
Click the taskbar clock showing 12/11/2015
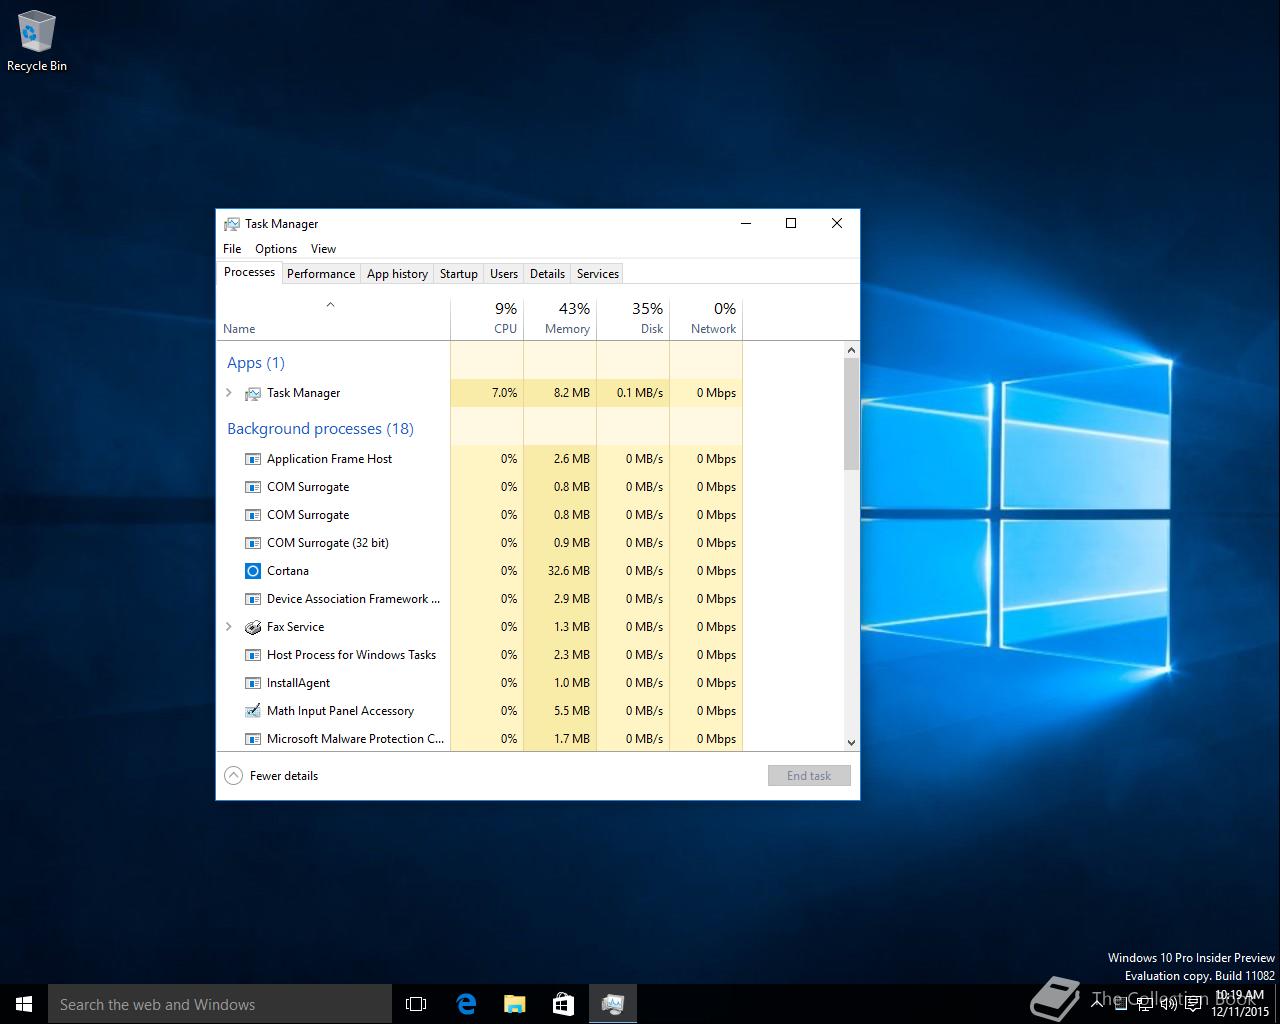tap(1240, 1004)
